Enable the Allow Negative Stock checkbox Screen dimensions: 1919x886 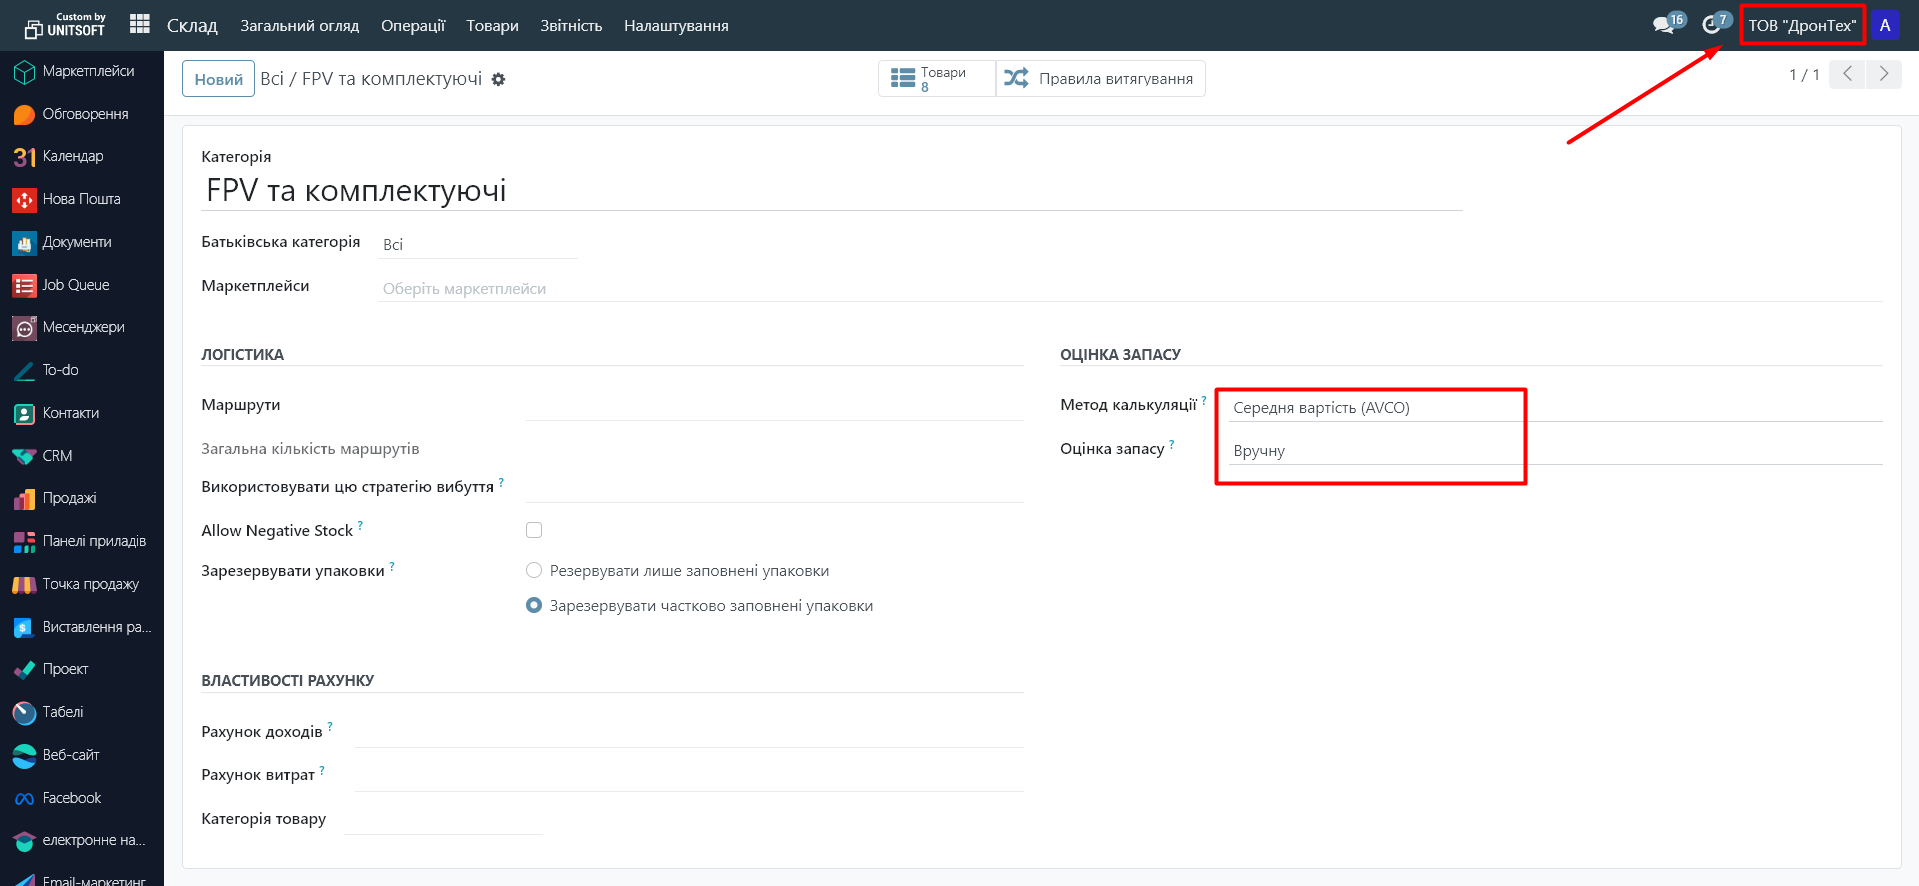pos(534,530)
